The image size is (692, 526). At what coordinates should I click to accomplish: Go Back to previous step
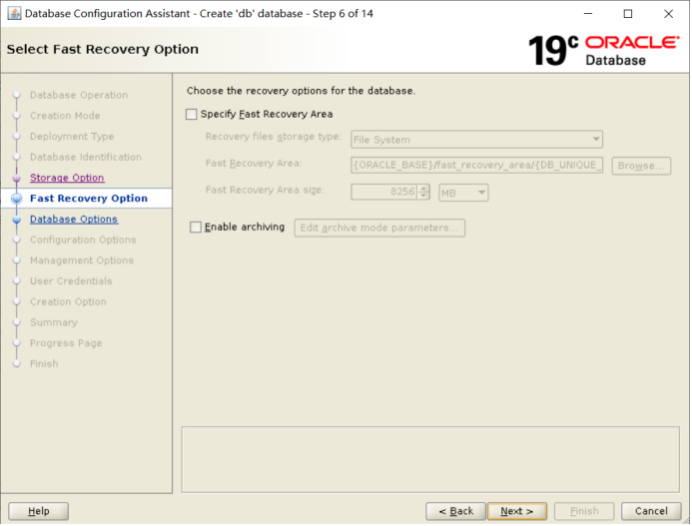pyautogui.click(x=455, y=511)
